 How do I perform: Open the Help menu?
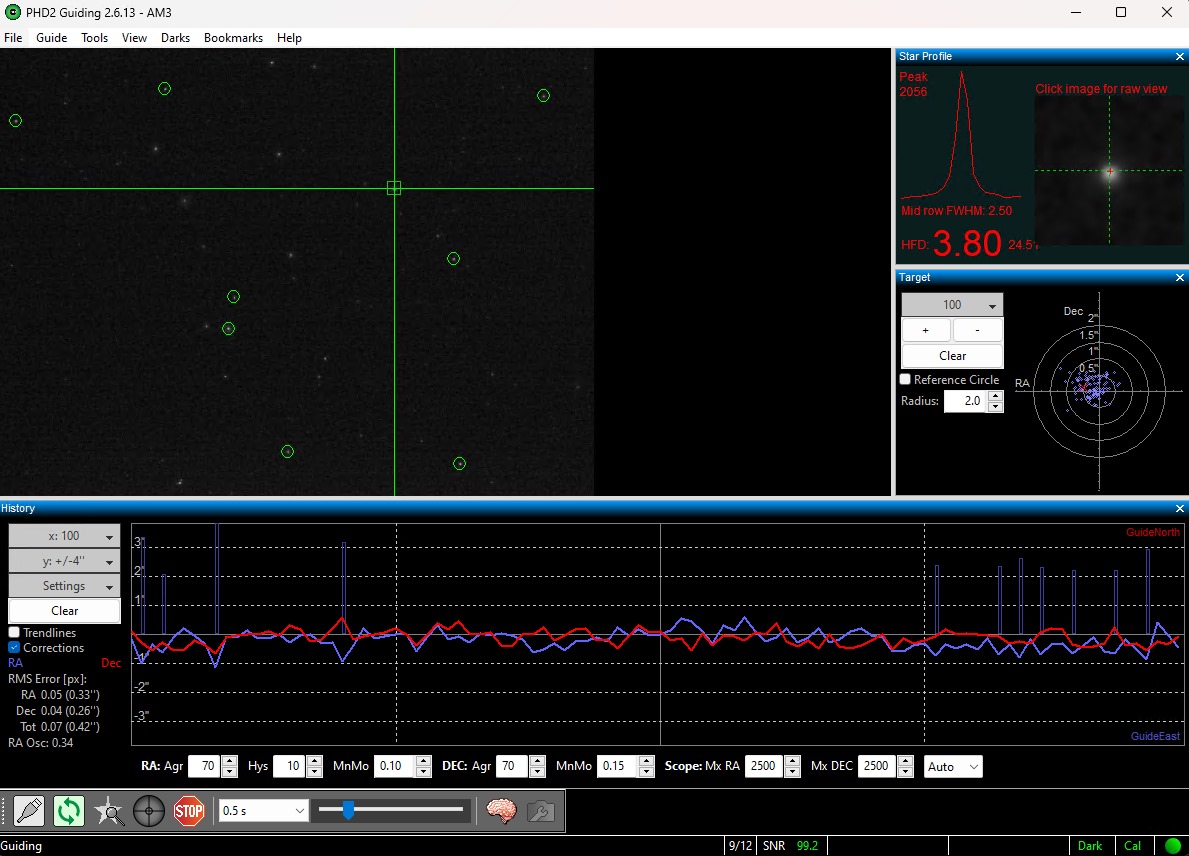[289, 38]
